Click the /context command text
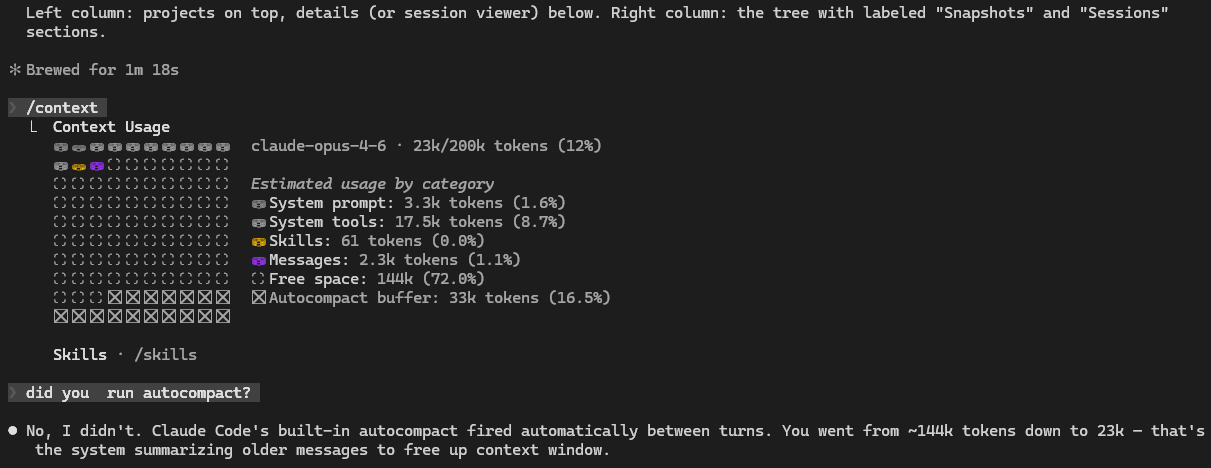 click(62, 108)
